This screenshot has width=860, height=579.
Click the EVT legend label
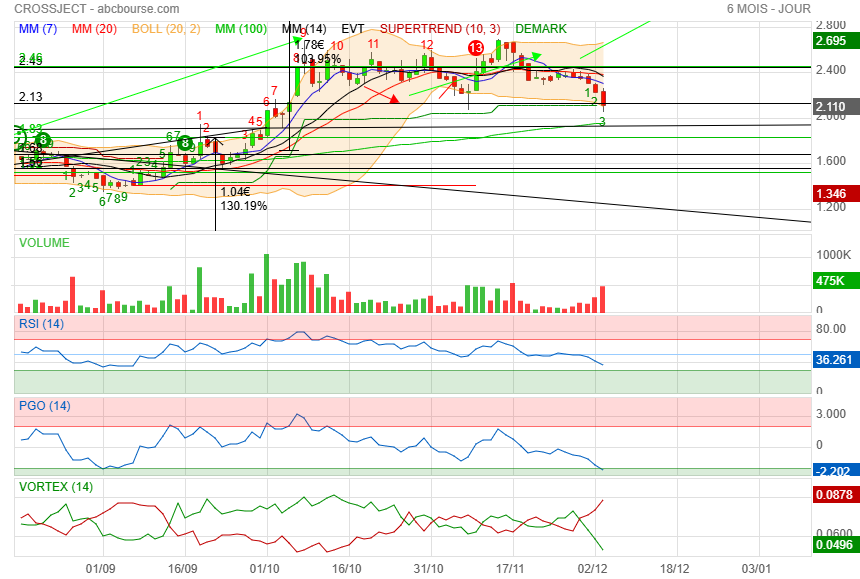(353, 29)
